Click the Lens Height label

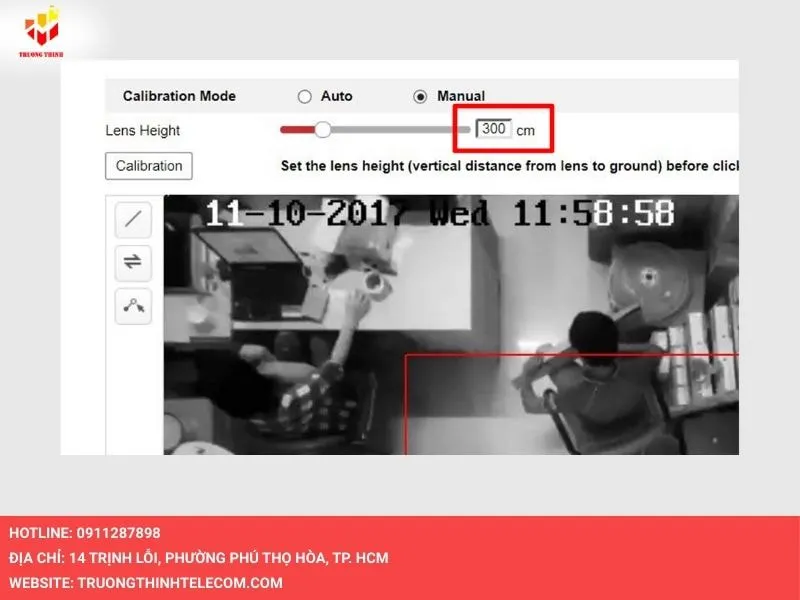143,130
